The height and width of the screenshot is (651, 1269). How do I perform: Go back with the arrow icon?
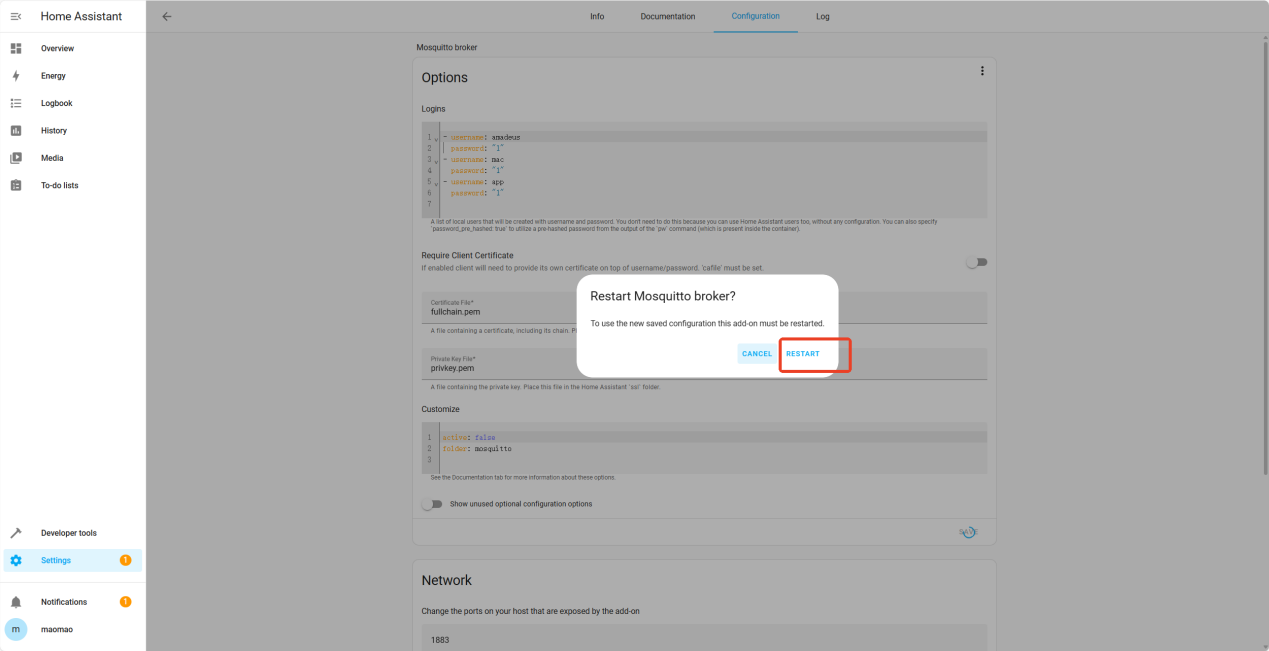(167, 16)
